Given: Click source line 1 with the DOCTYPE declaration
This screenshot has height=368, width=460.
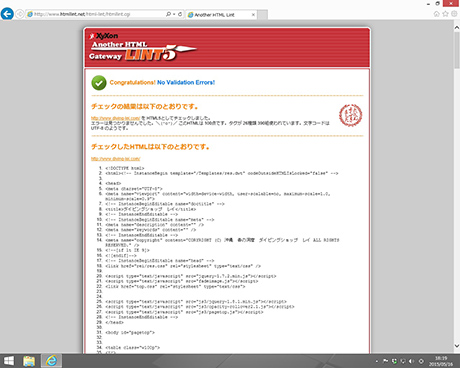Looking at the screenshot, I should (x=125, y=168).
